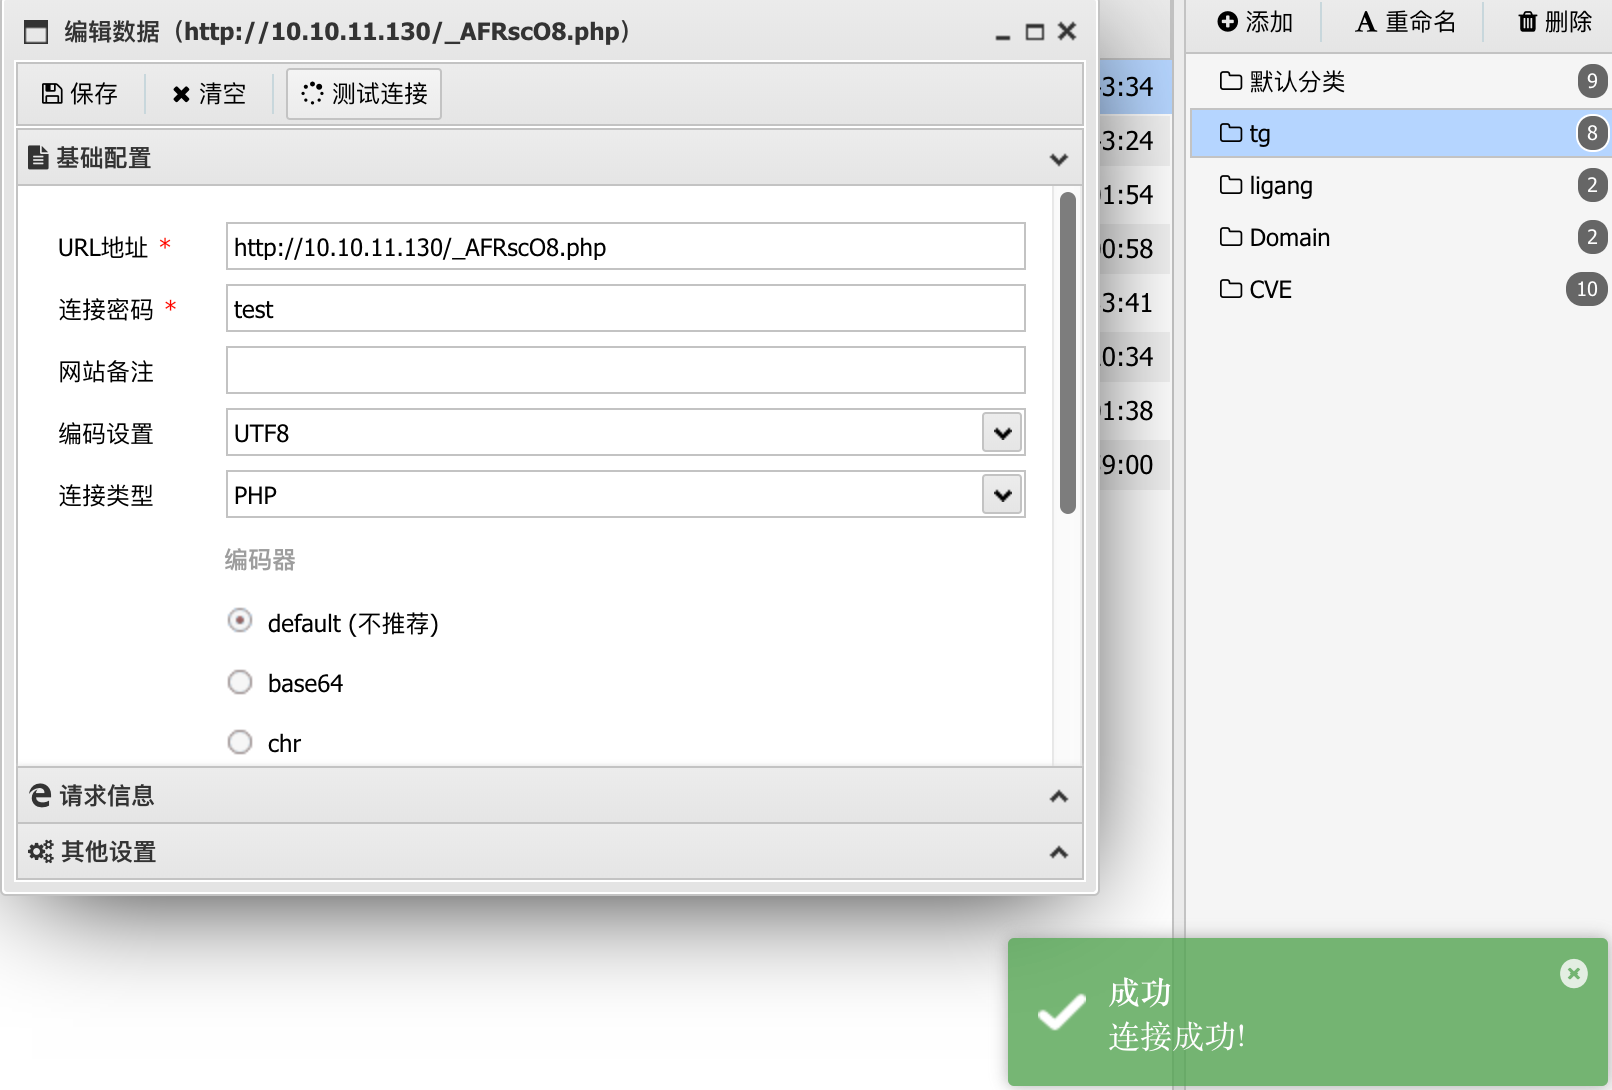
Task: Select the default (不推荐) encoder radio
Action: 240,621
